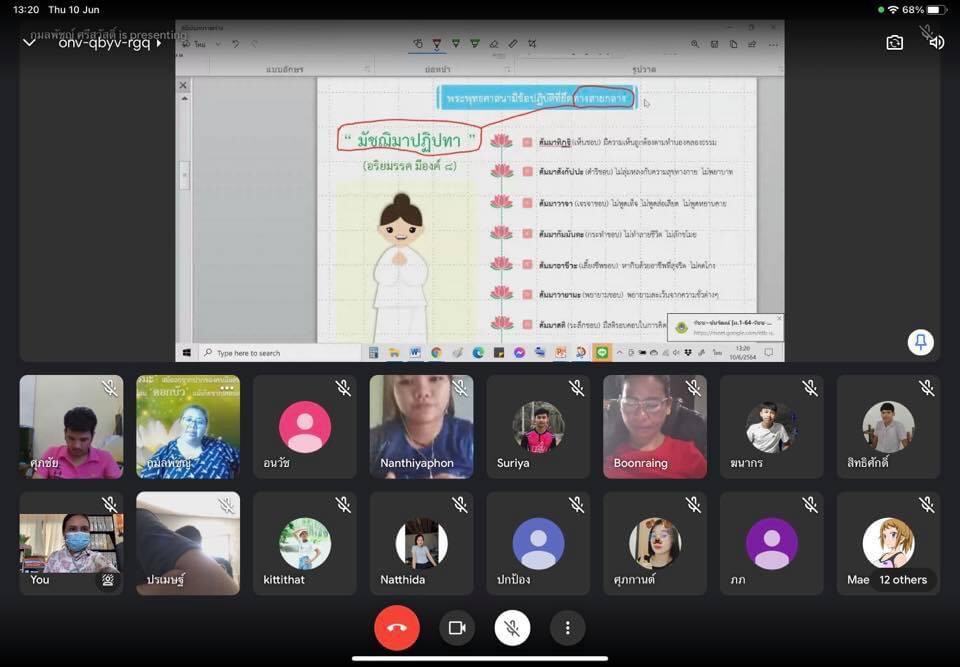Toggle the camera on or off
This screenshot has height=667, width=960.
tap(457, 628)
